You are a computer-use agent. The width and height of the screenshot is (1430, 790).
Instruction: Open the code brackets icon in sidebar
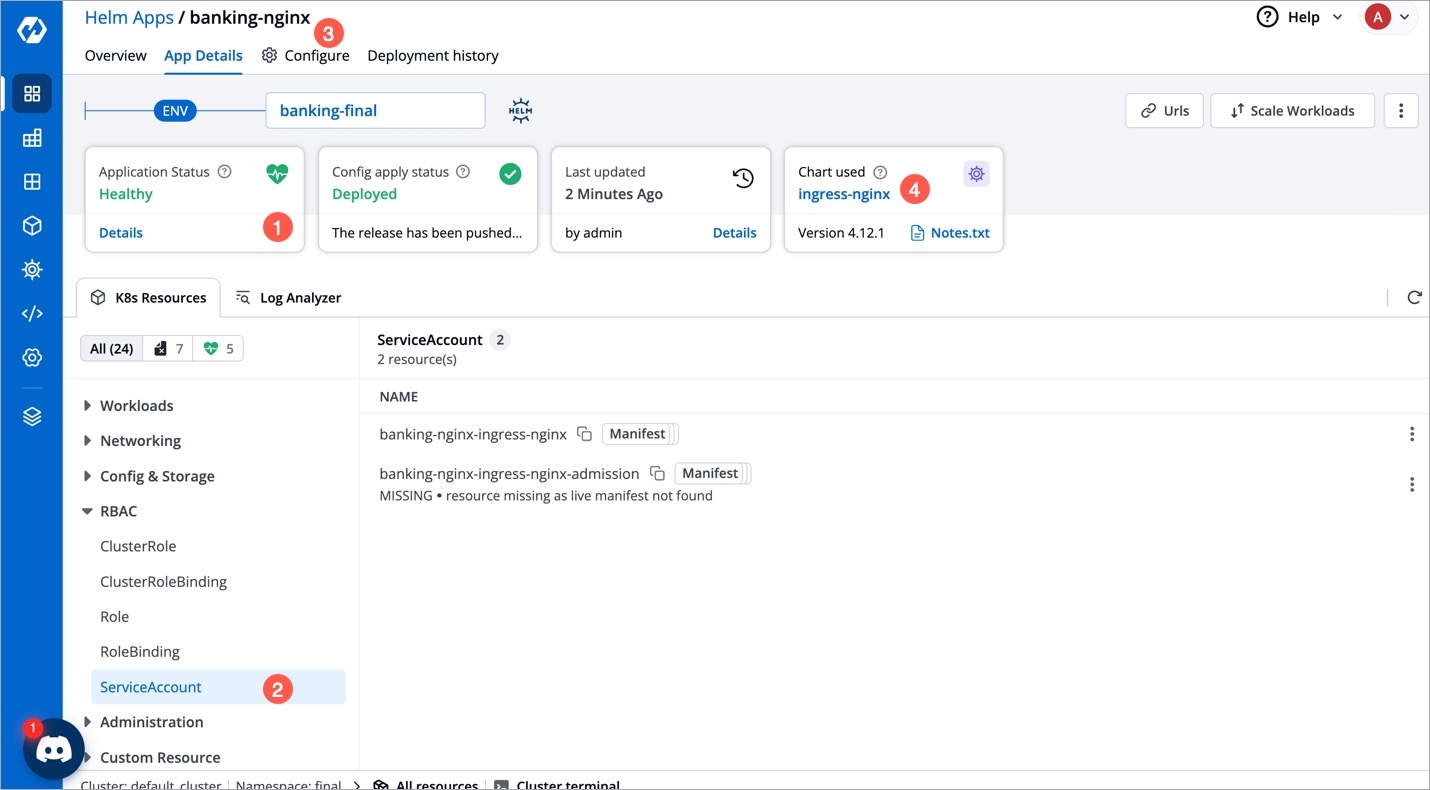click(x=32, y=314)
